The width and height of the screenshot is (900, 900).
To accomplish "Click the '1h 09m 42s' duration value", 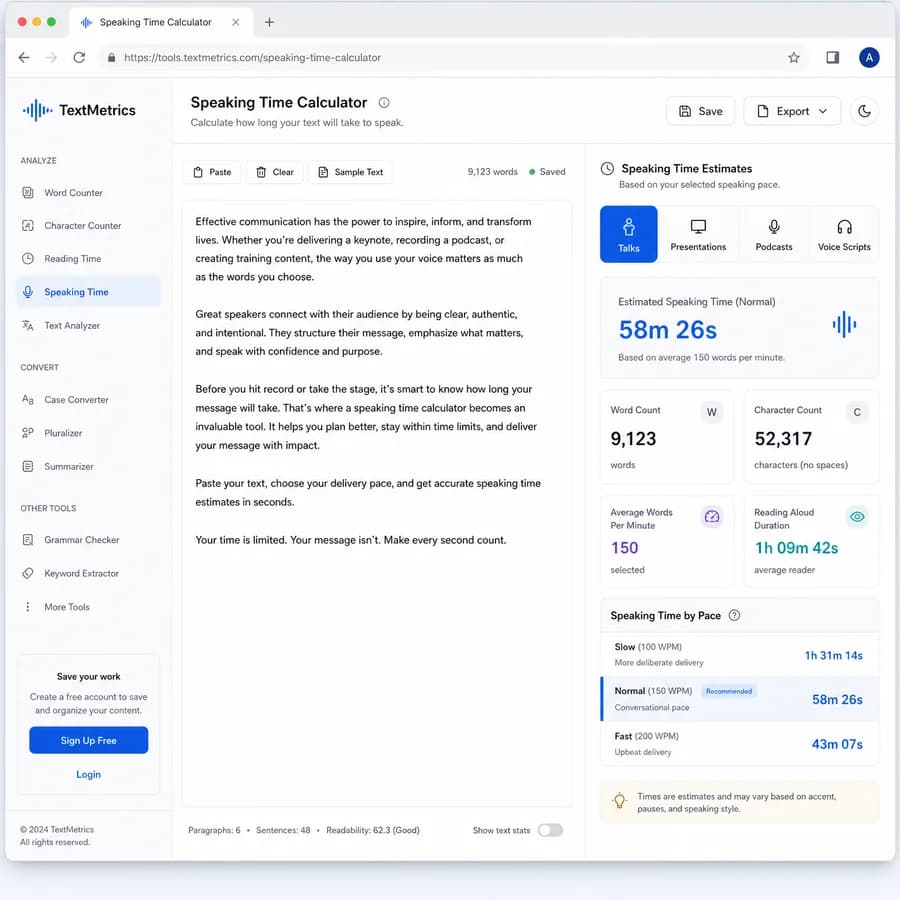I will tap(796, 548).
